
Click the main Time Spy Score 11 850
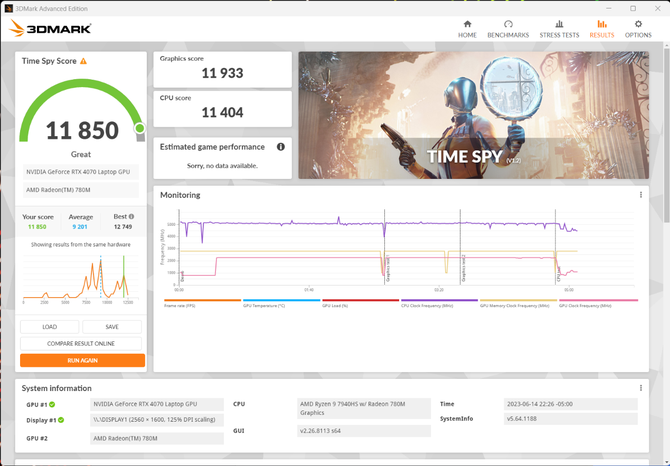[82, 130]
